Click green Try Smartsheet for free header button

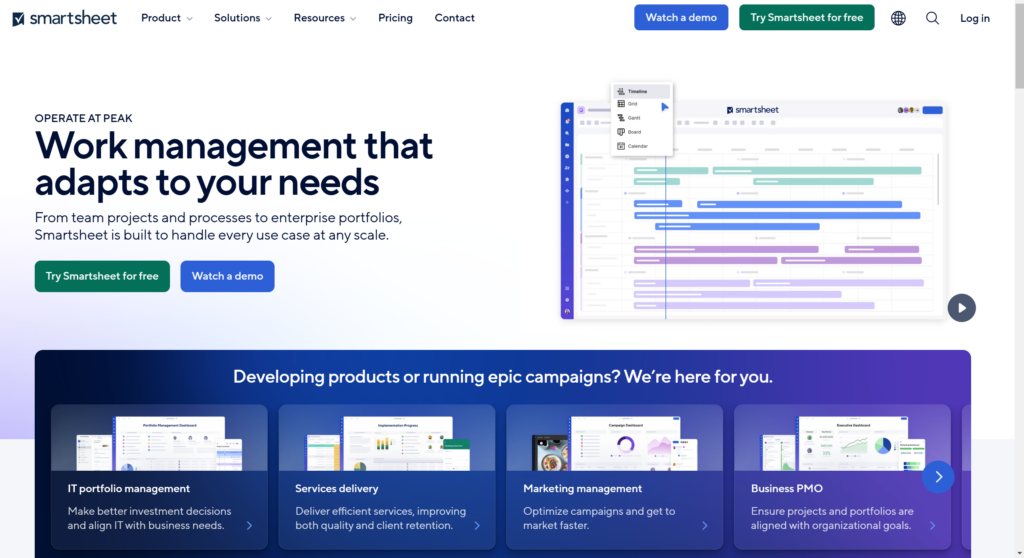click(806, 18)
